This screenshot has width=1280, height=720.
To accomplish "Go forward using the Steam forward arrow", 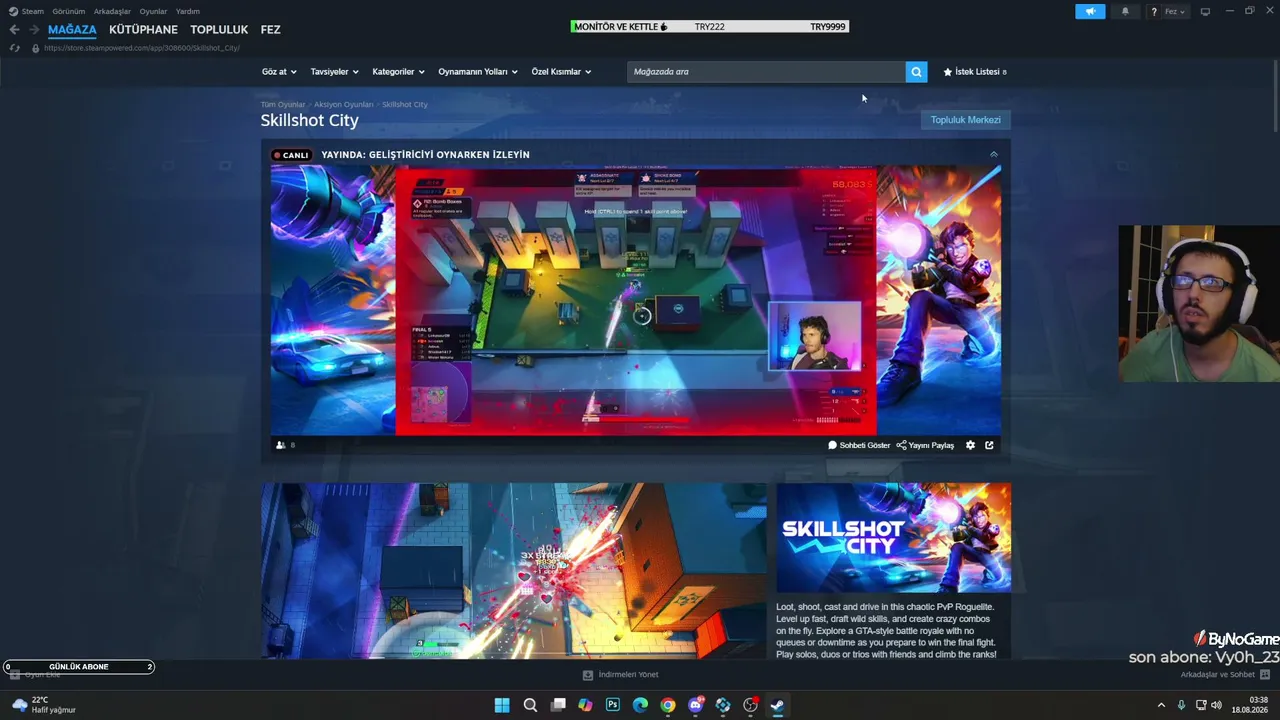I will point(34,30).
